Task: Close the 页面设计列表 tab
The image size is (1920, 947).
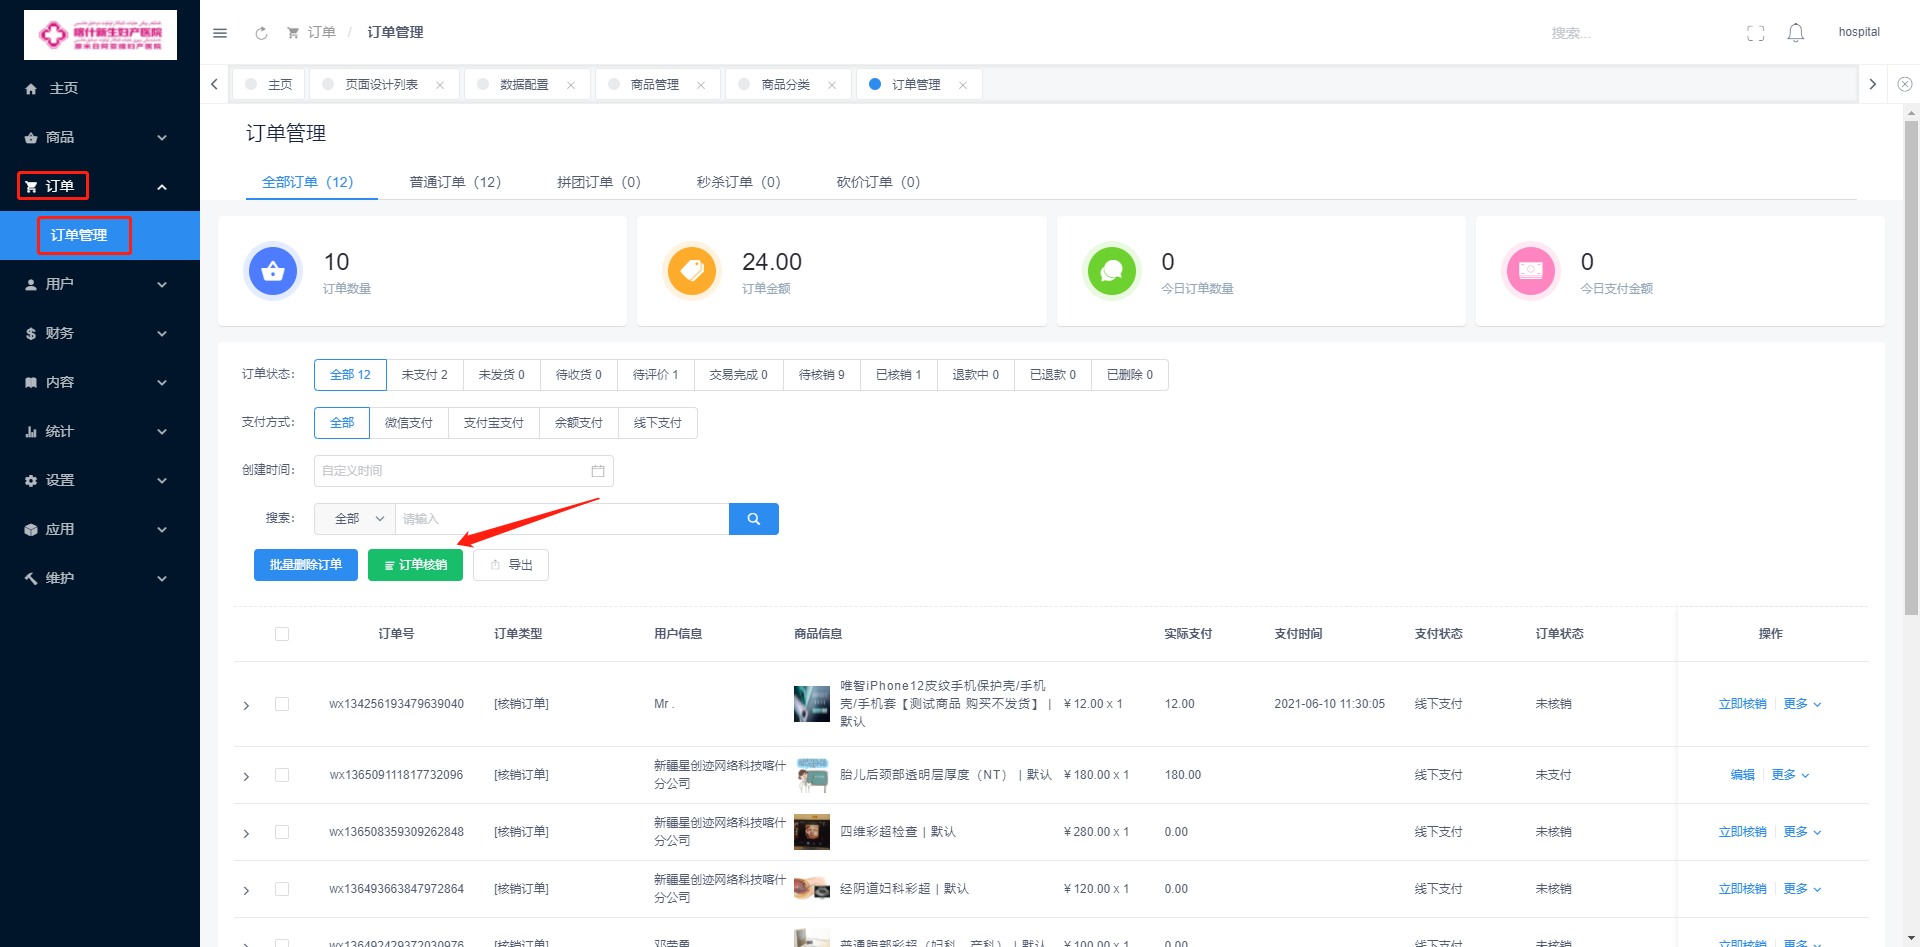Action: [440, 85]
